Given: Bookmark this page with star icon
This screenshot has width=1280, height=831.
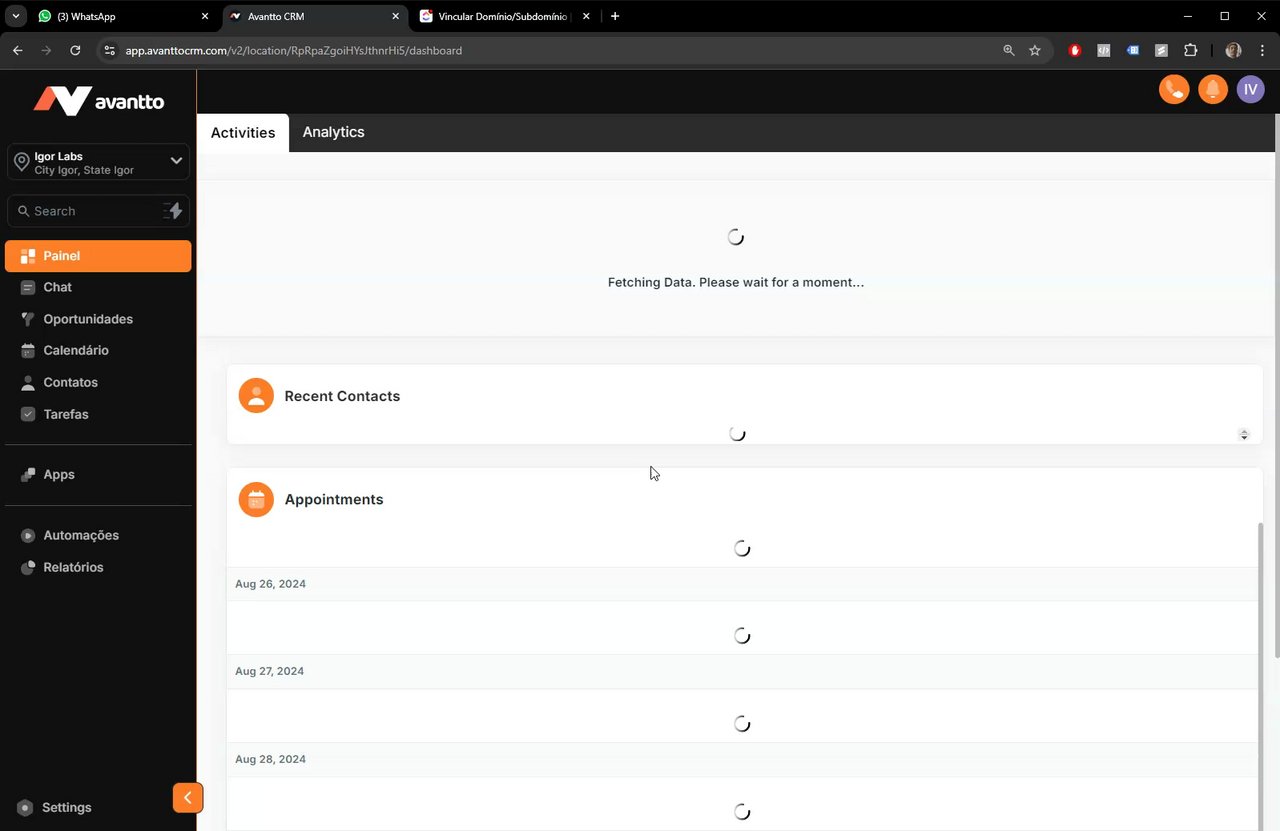Looking at the screenshot, I should [1035, 50].
